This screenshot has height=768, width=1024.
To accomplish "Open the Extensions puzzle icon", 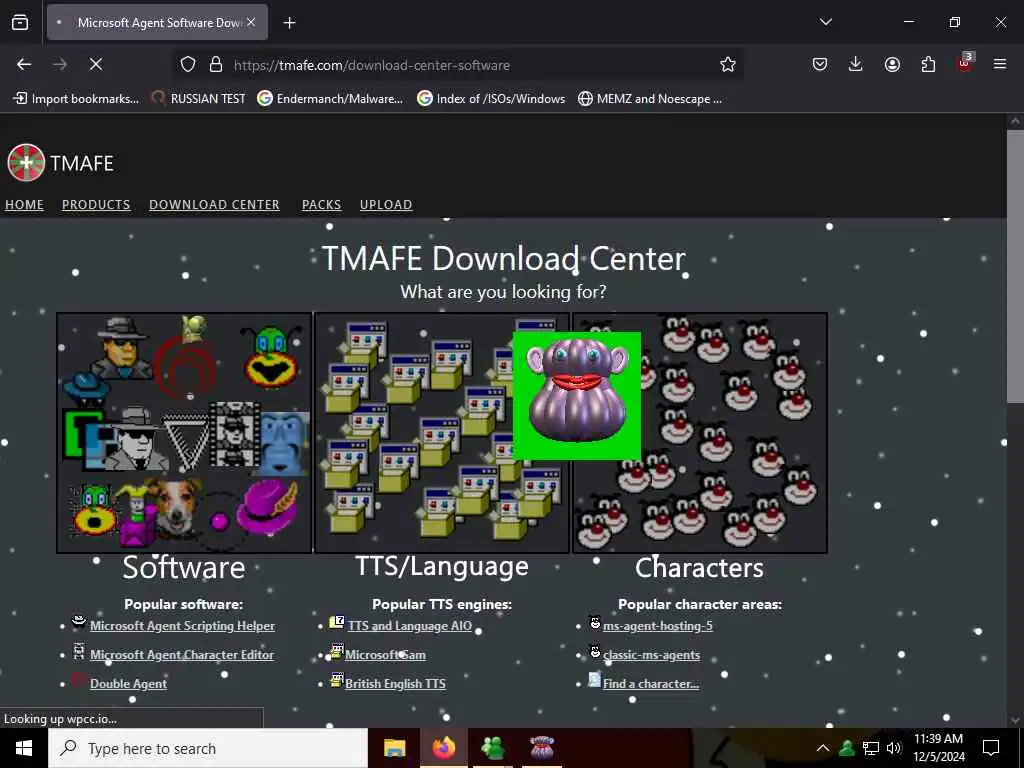I will coord(928,64).
